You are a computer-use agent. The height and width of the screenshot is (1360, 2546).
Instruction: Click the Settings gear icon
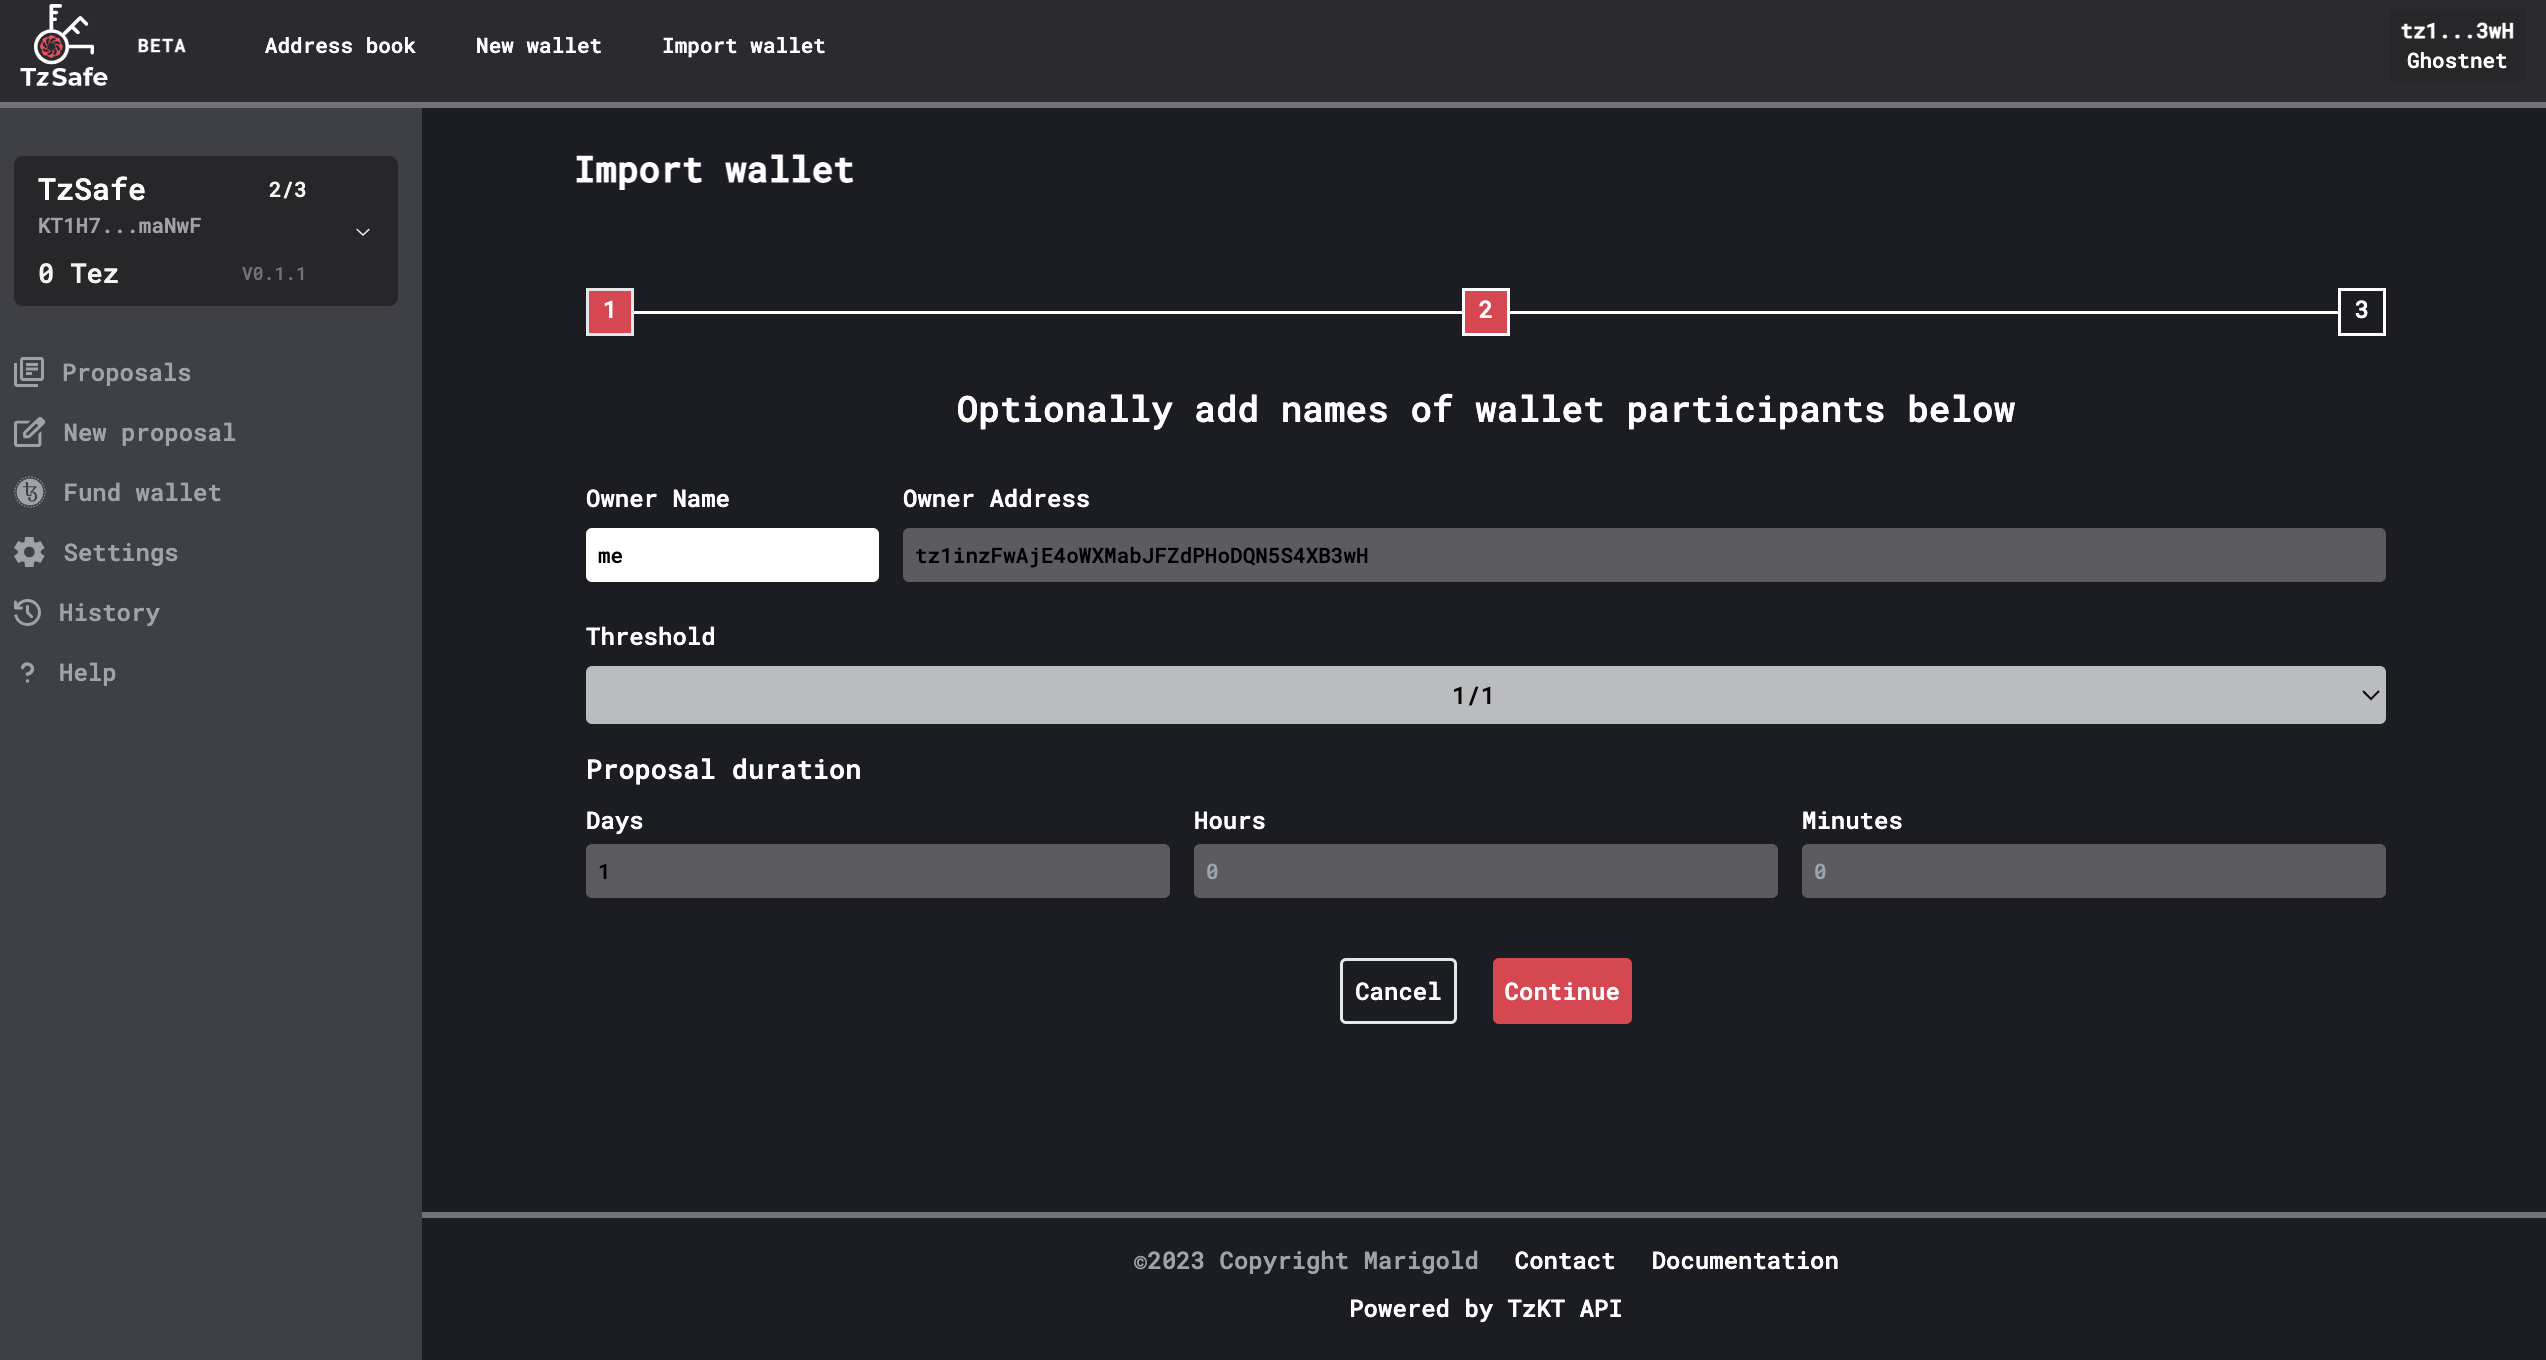(x=30, y=552)
